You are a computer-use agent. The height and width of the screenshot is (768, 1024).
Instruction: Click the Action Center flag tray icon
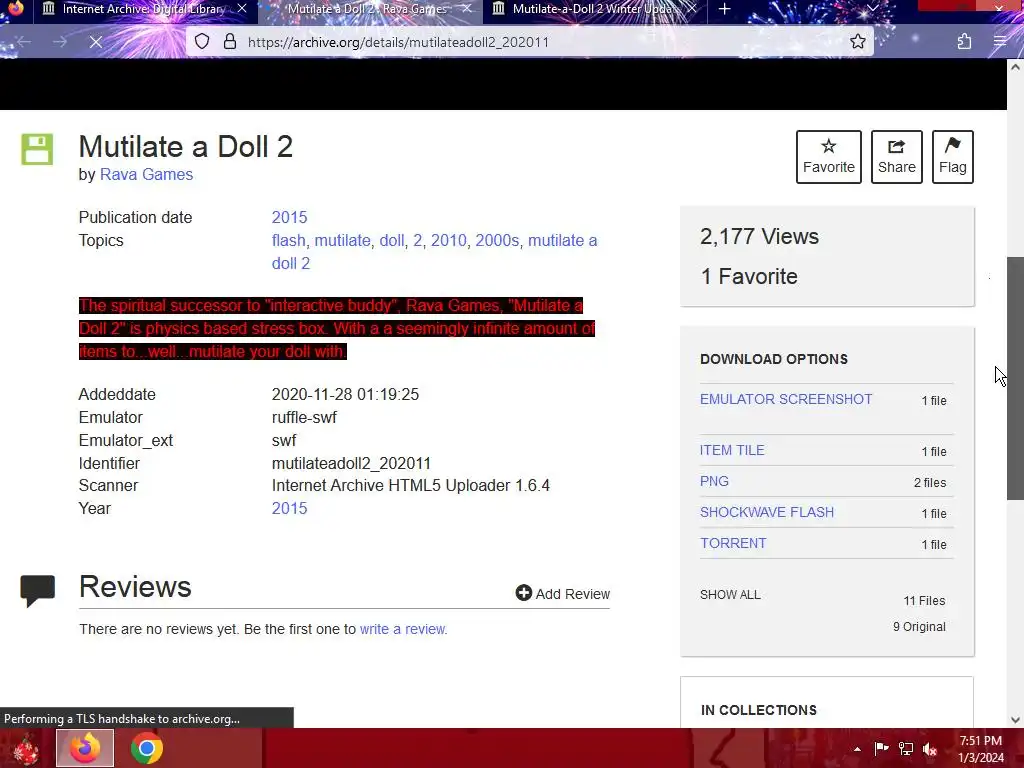click(x=881, y=749)
